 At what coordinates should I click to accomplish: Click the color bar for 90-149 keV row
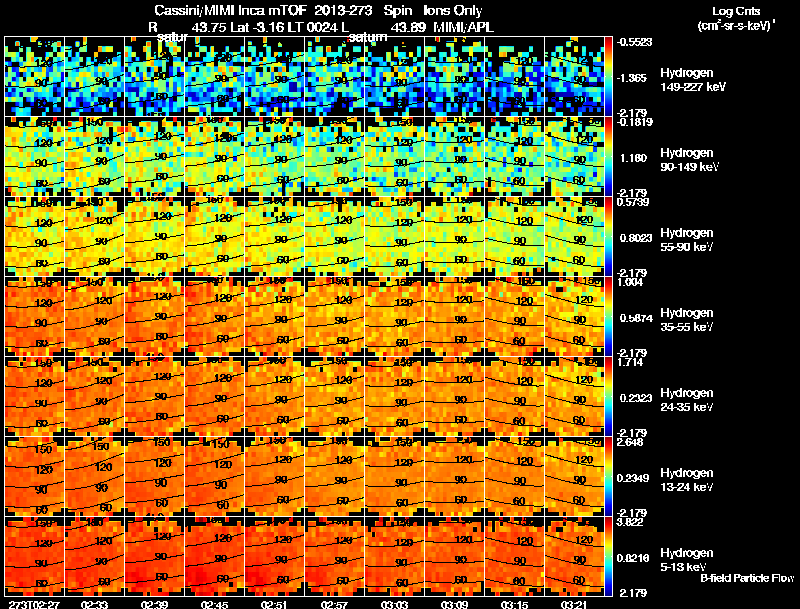[608, 156]
